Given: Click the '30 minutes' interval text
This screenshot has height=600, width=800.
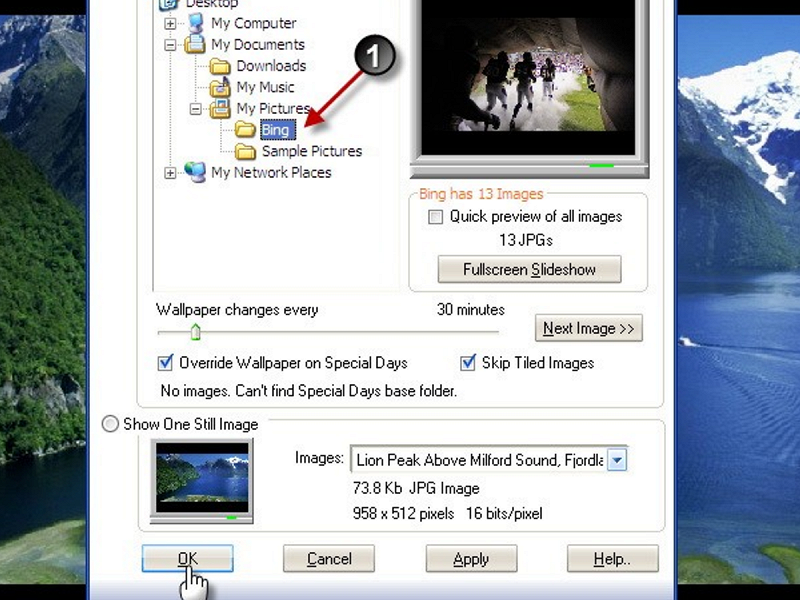Looking at the screenshot, I should [x=470, y=310].
